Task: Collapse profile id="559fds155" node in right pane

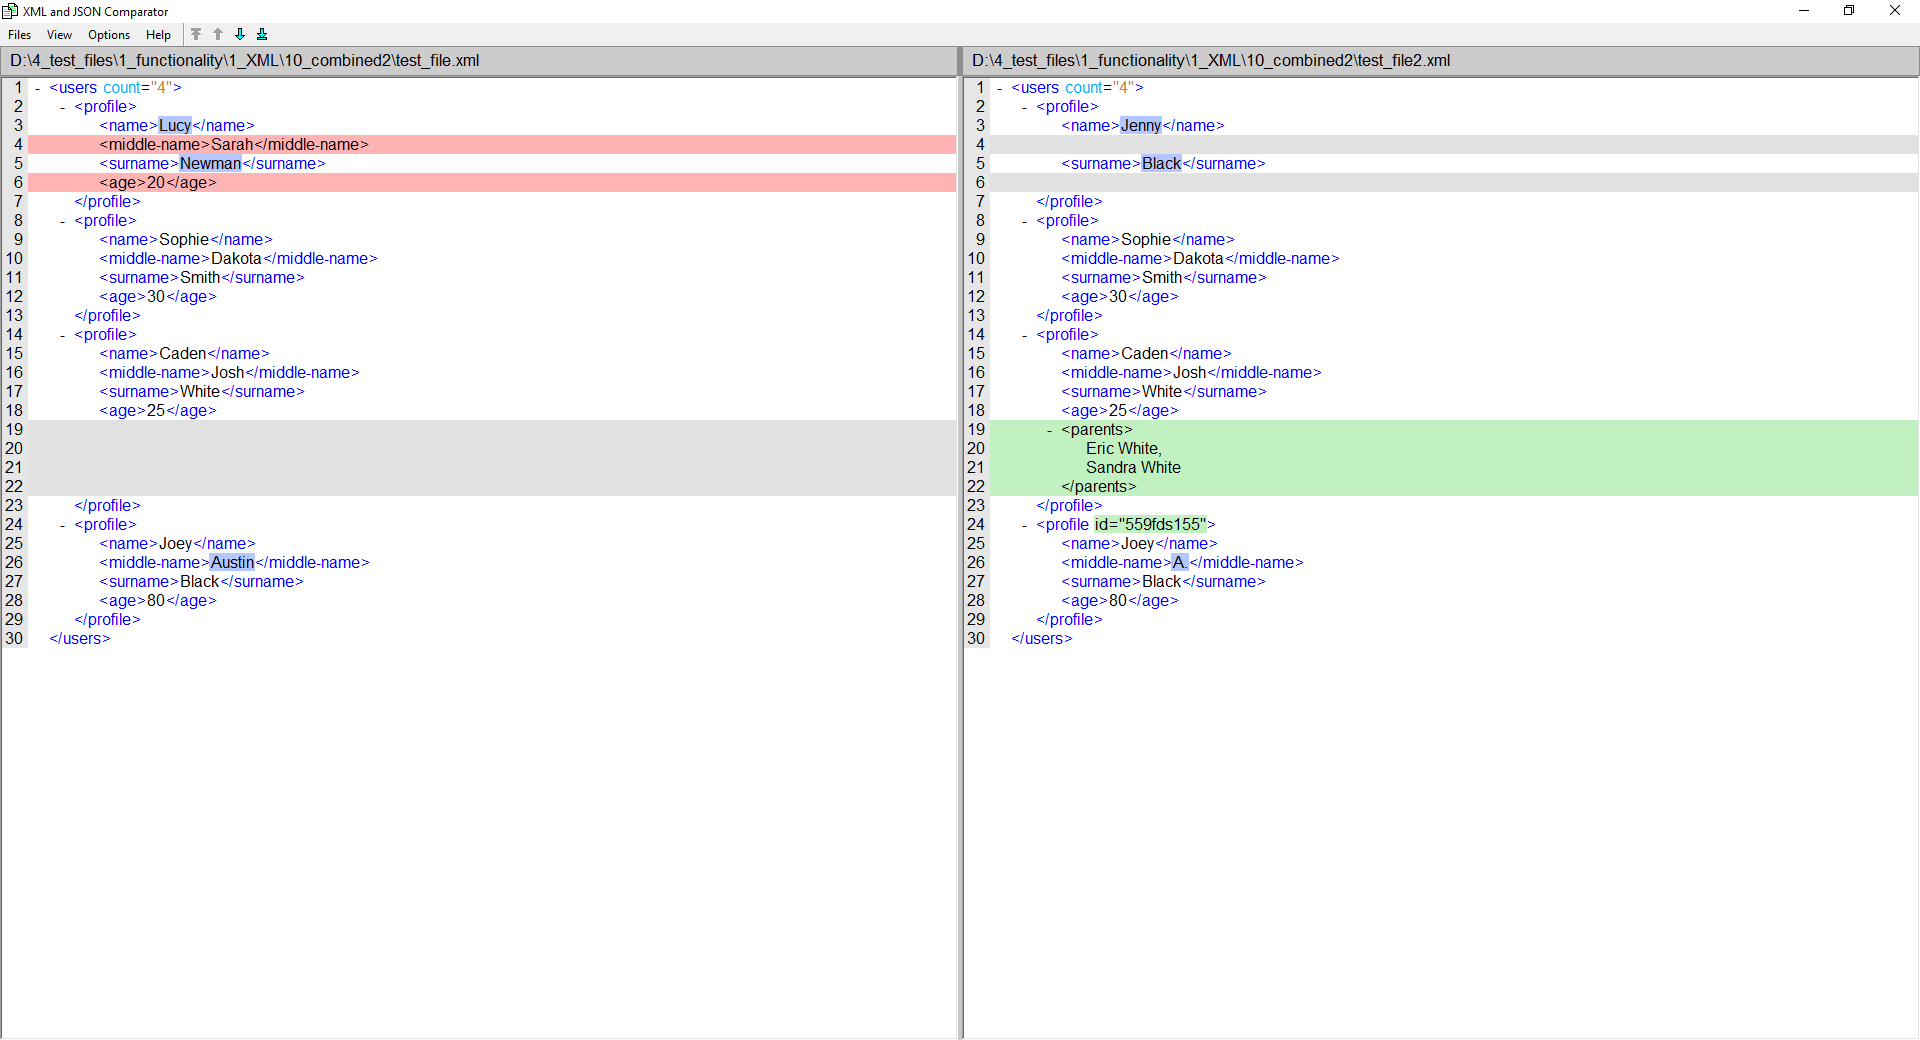Action: pyautogui.click(x=1024, y=525)
